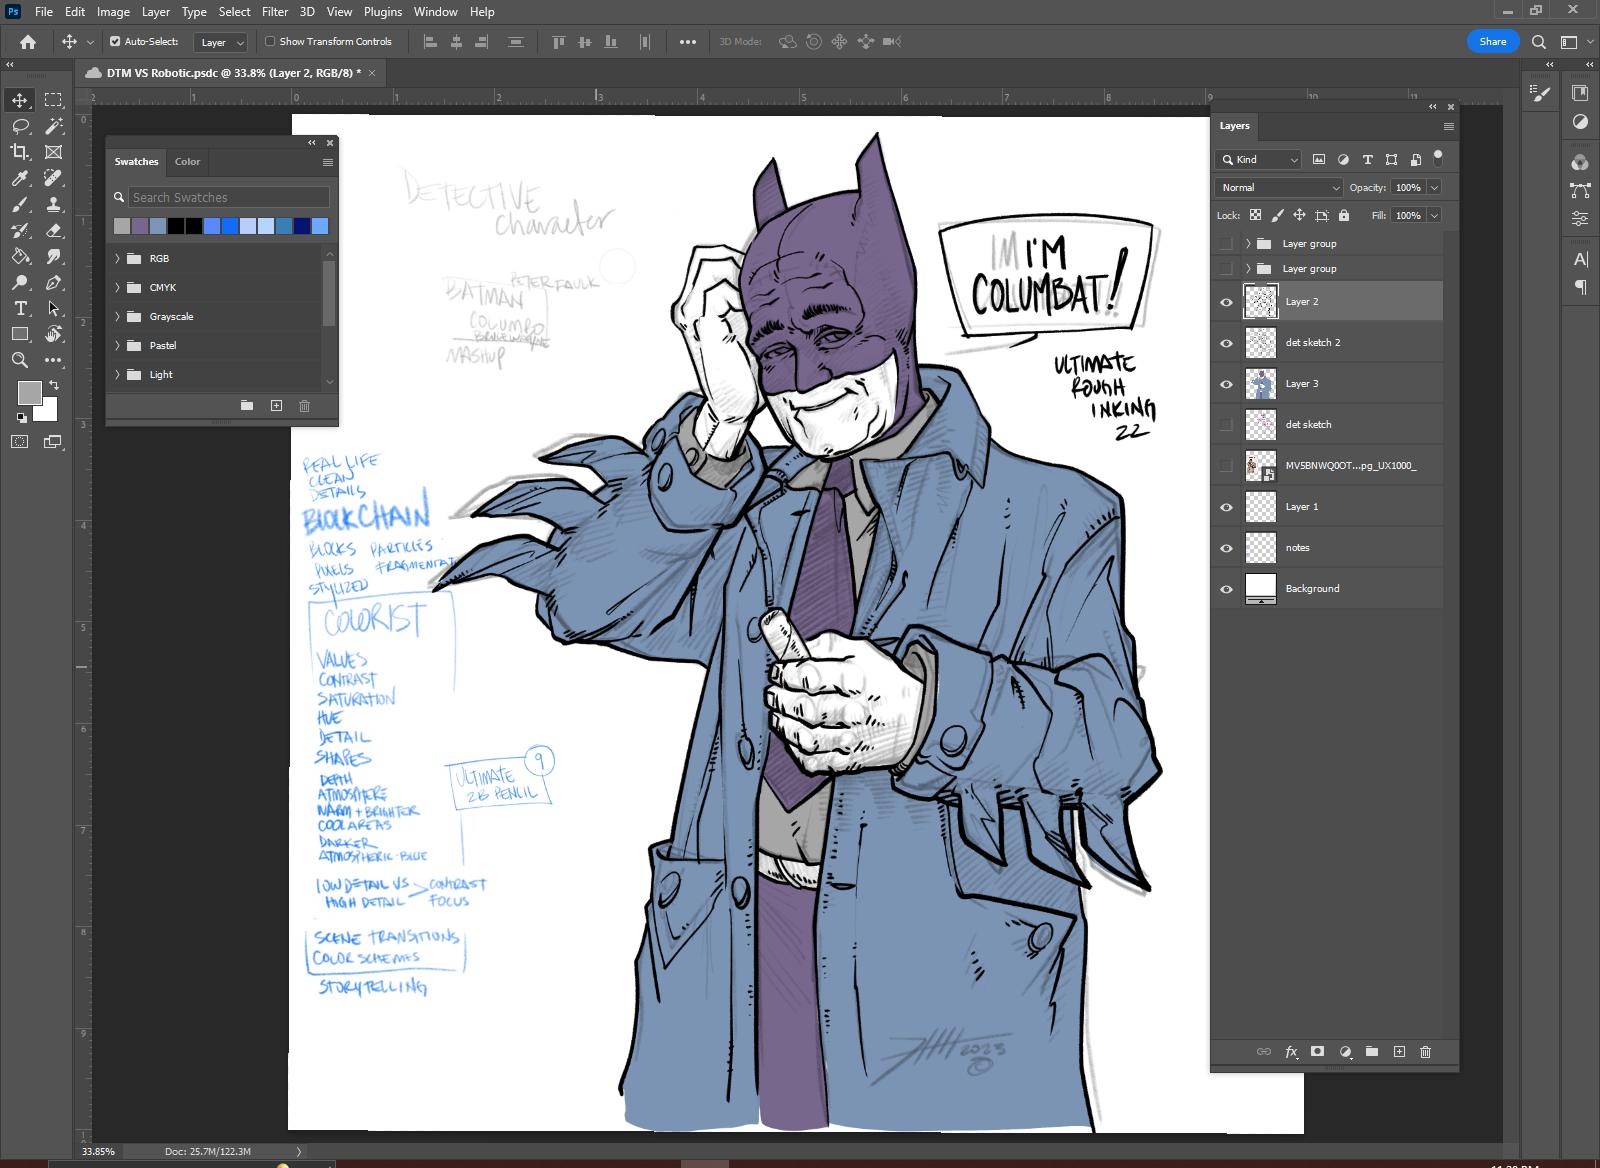Create new layer in Layers panel

pyautogui.click(x=1399, y=1051)
